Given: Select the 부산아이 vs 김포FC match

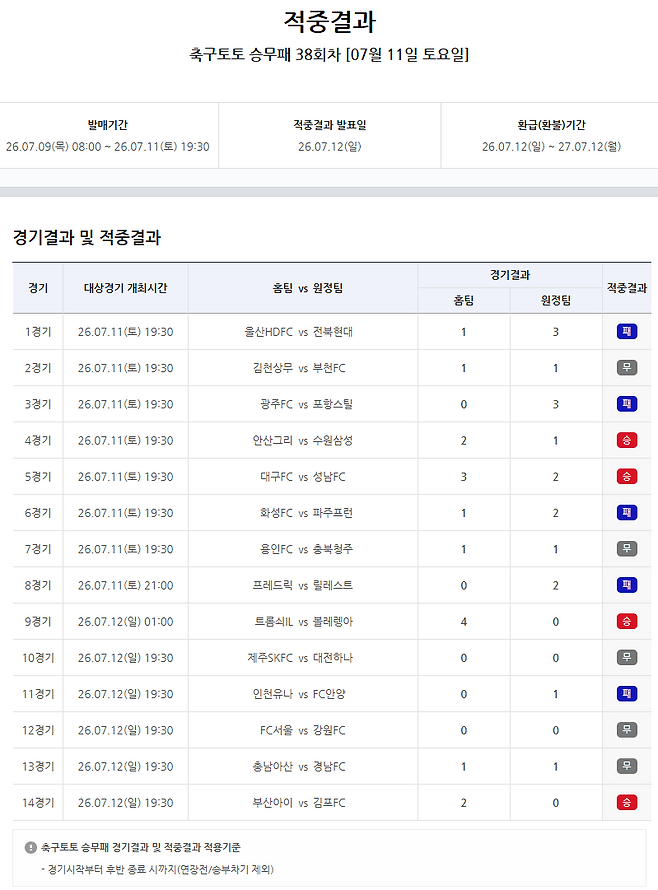Looking at the screenshot, I should 299,803.
